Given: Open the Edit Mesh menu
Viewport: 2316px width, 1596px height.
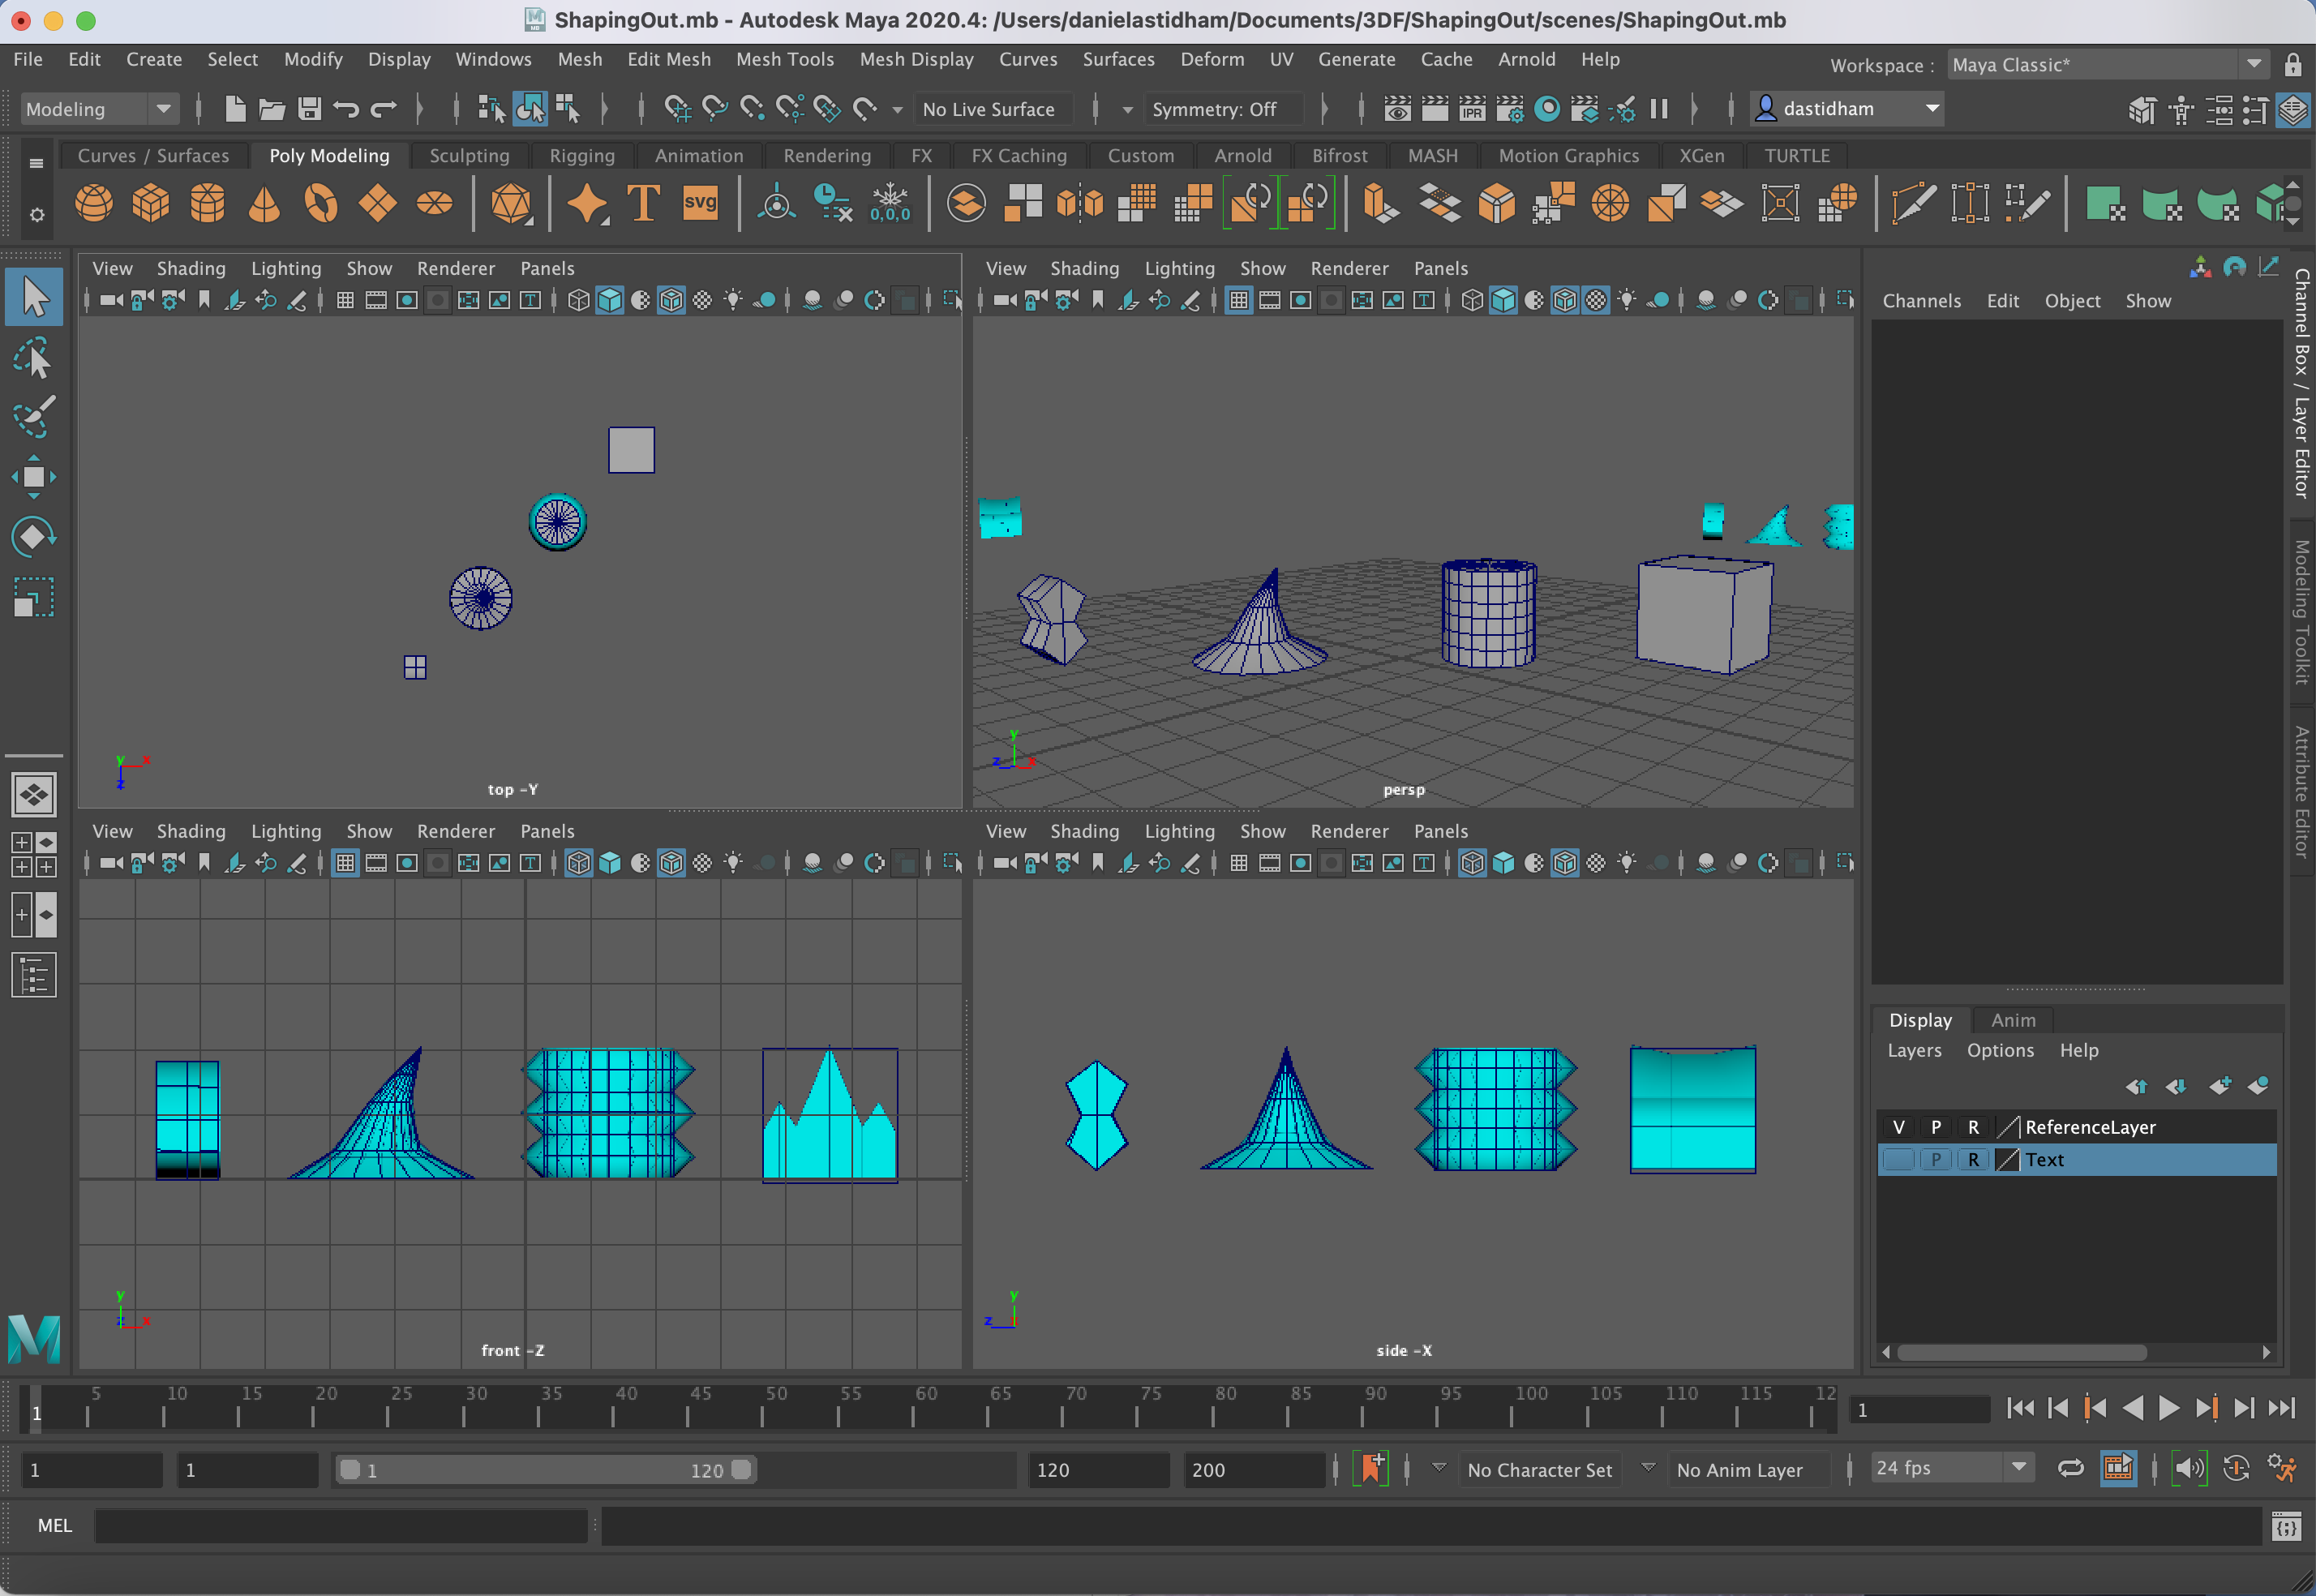Looking at the screenshot, I should [x=669, y=59].
